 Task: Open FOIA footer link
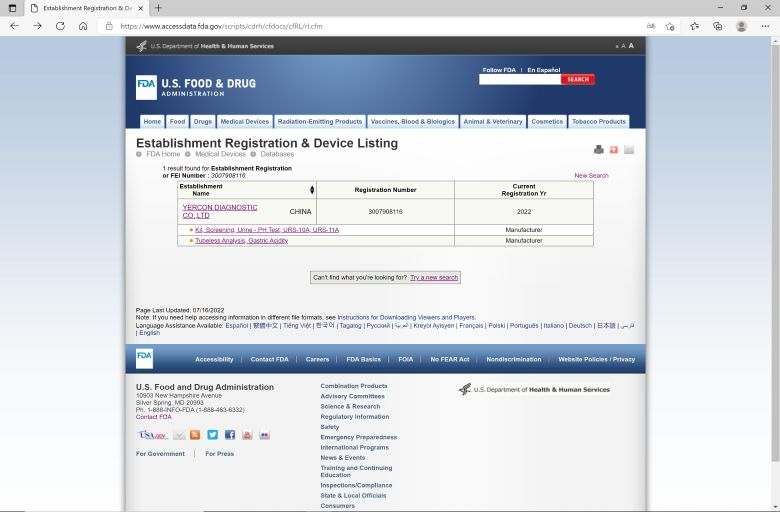coord(405,359)
